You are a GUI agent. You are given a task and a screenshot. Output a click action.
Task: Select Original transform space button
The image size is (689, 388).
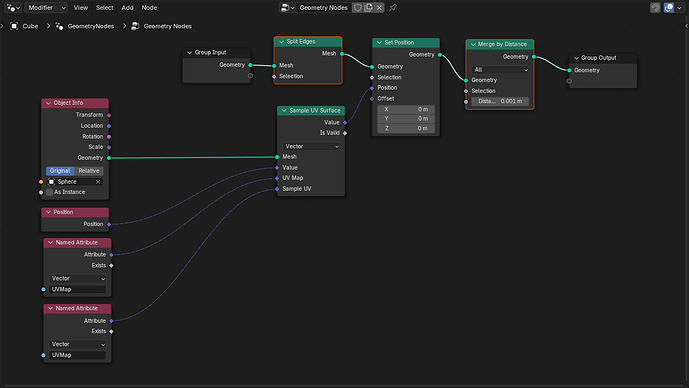point(60,170)
